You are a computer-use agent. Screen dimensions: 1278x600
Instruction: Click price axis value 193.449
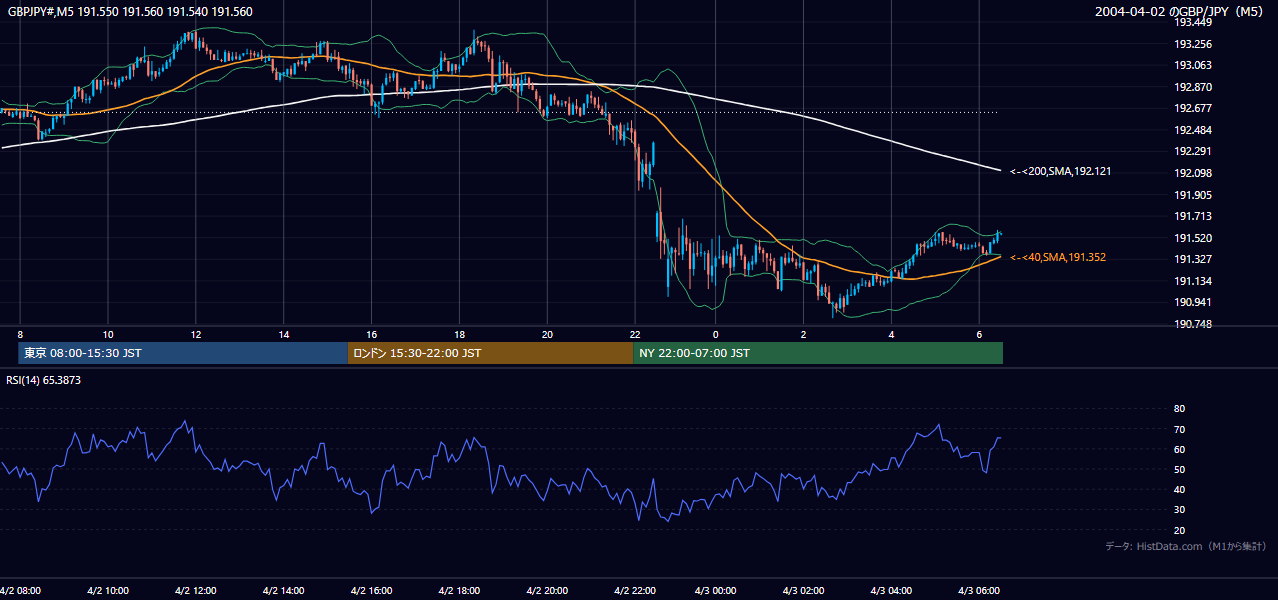coord(1192,22)
